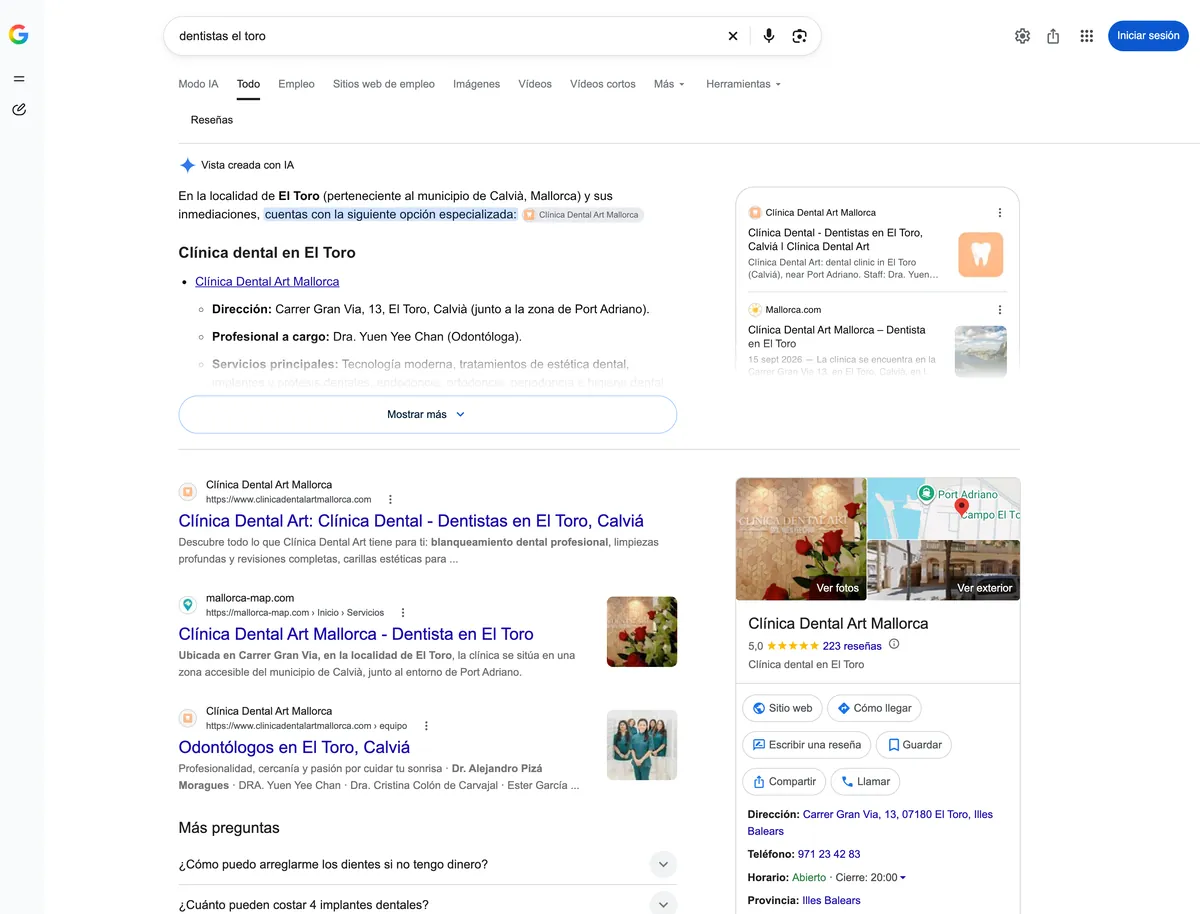Open the Clínica Dental Art Mallorca link in the AI overview
1200x914 pixels.
pyautogui.click(x=267, y=282)
